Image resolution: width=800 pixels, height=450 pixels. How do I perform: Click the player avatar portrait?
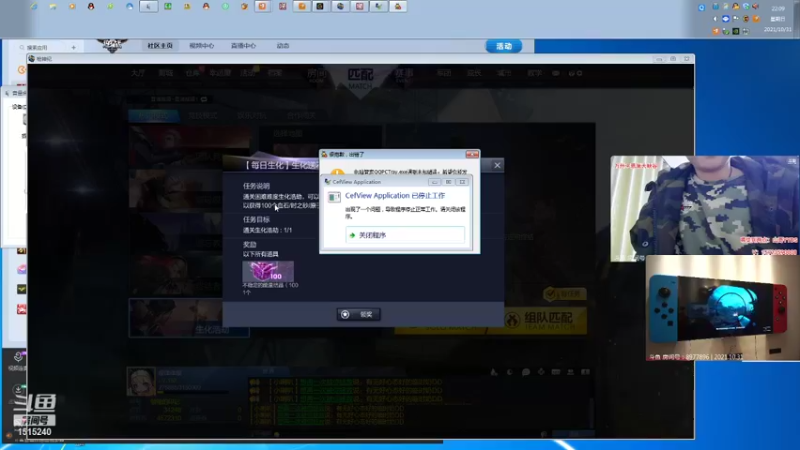tap(141, 381)
